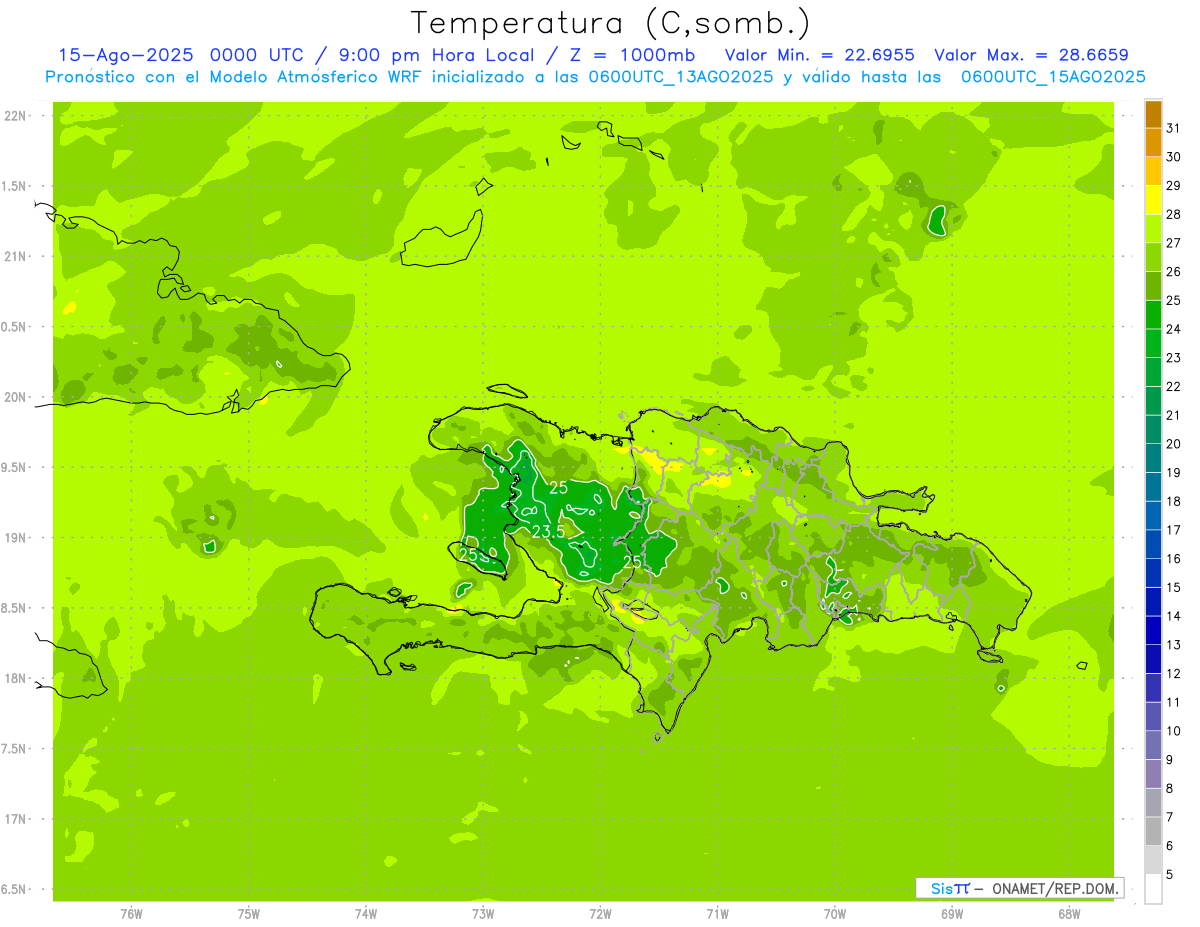Click the "76W" longitude label
Screen dimensions: 1200x927
131,914
